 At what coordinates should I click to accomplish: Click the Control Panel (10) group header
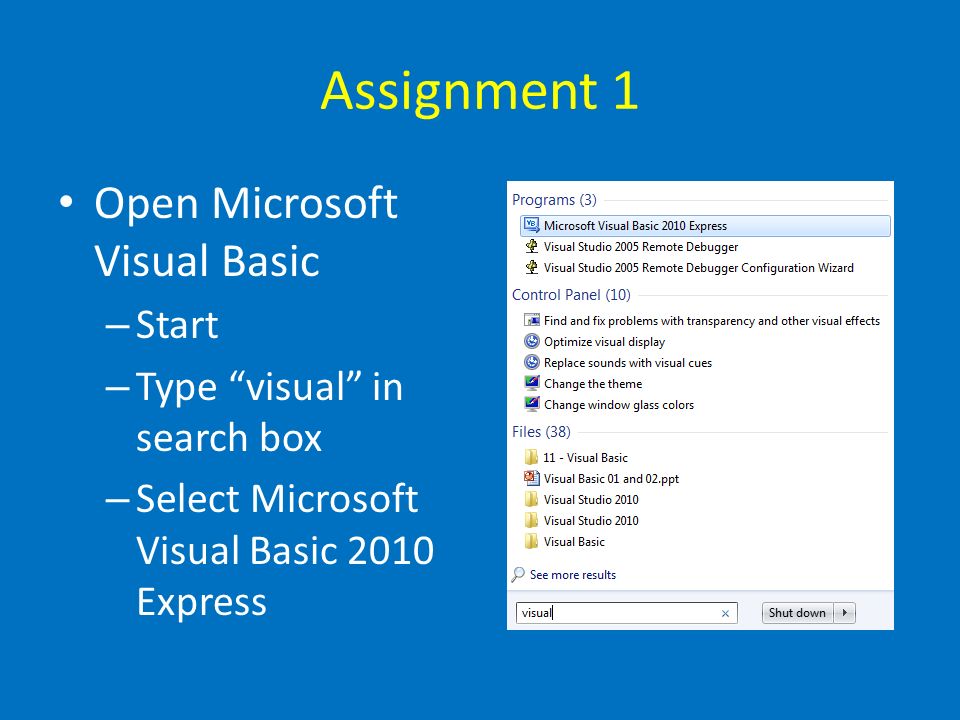coord(571,294)
